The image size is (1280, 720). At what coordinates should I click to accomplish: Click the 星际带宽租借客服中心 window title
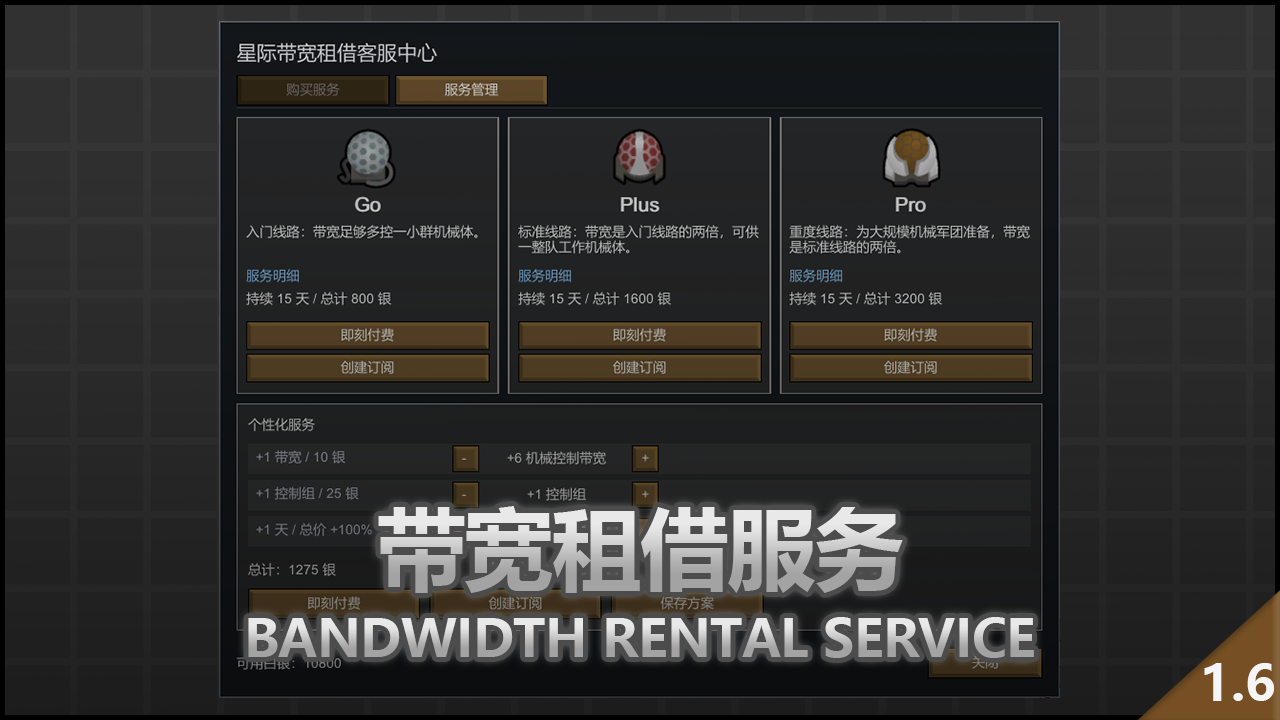click(336, 53)
